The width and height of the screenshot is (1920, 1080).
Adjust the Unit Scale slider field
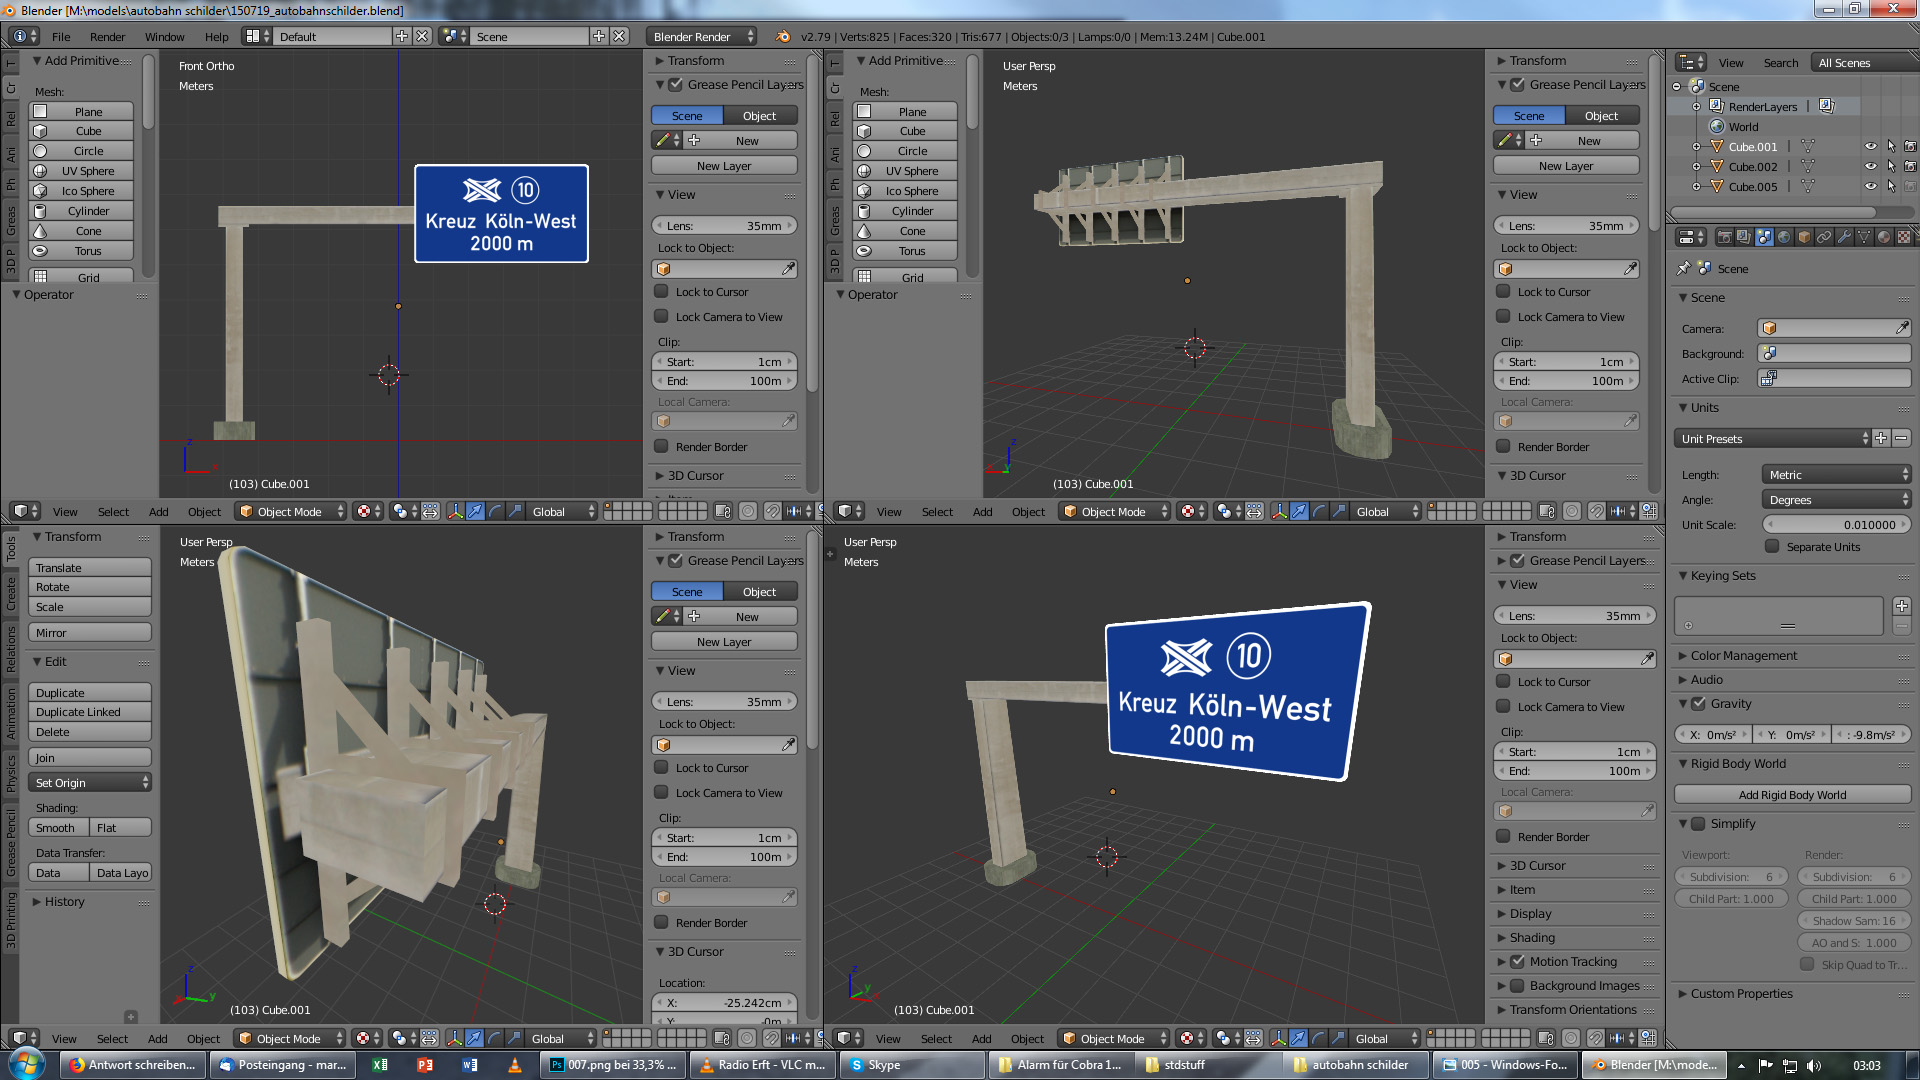tap(1836, 525)
